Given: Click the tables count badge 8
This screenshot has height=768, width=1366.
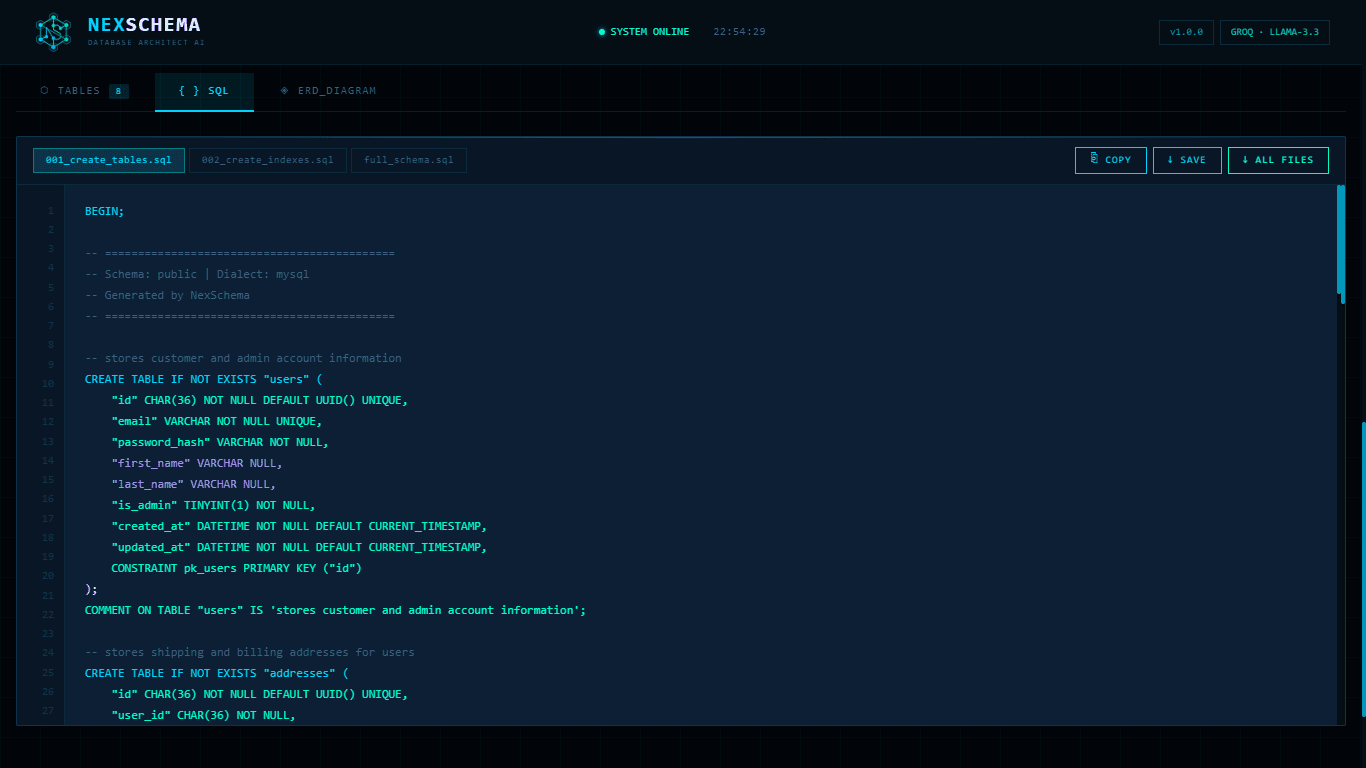Looking at the screenshot, I should pos(119,91).
